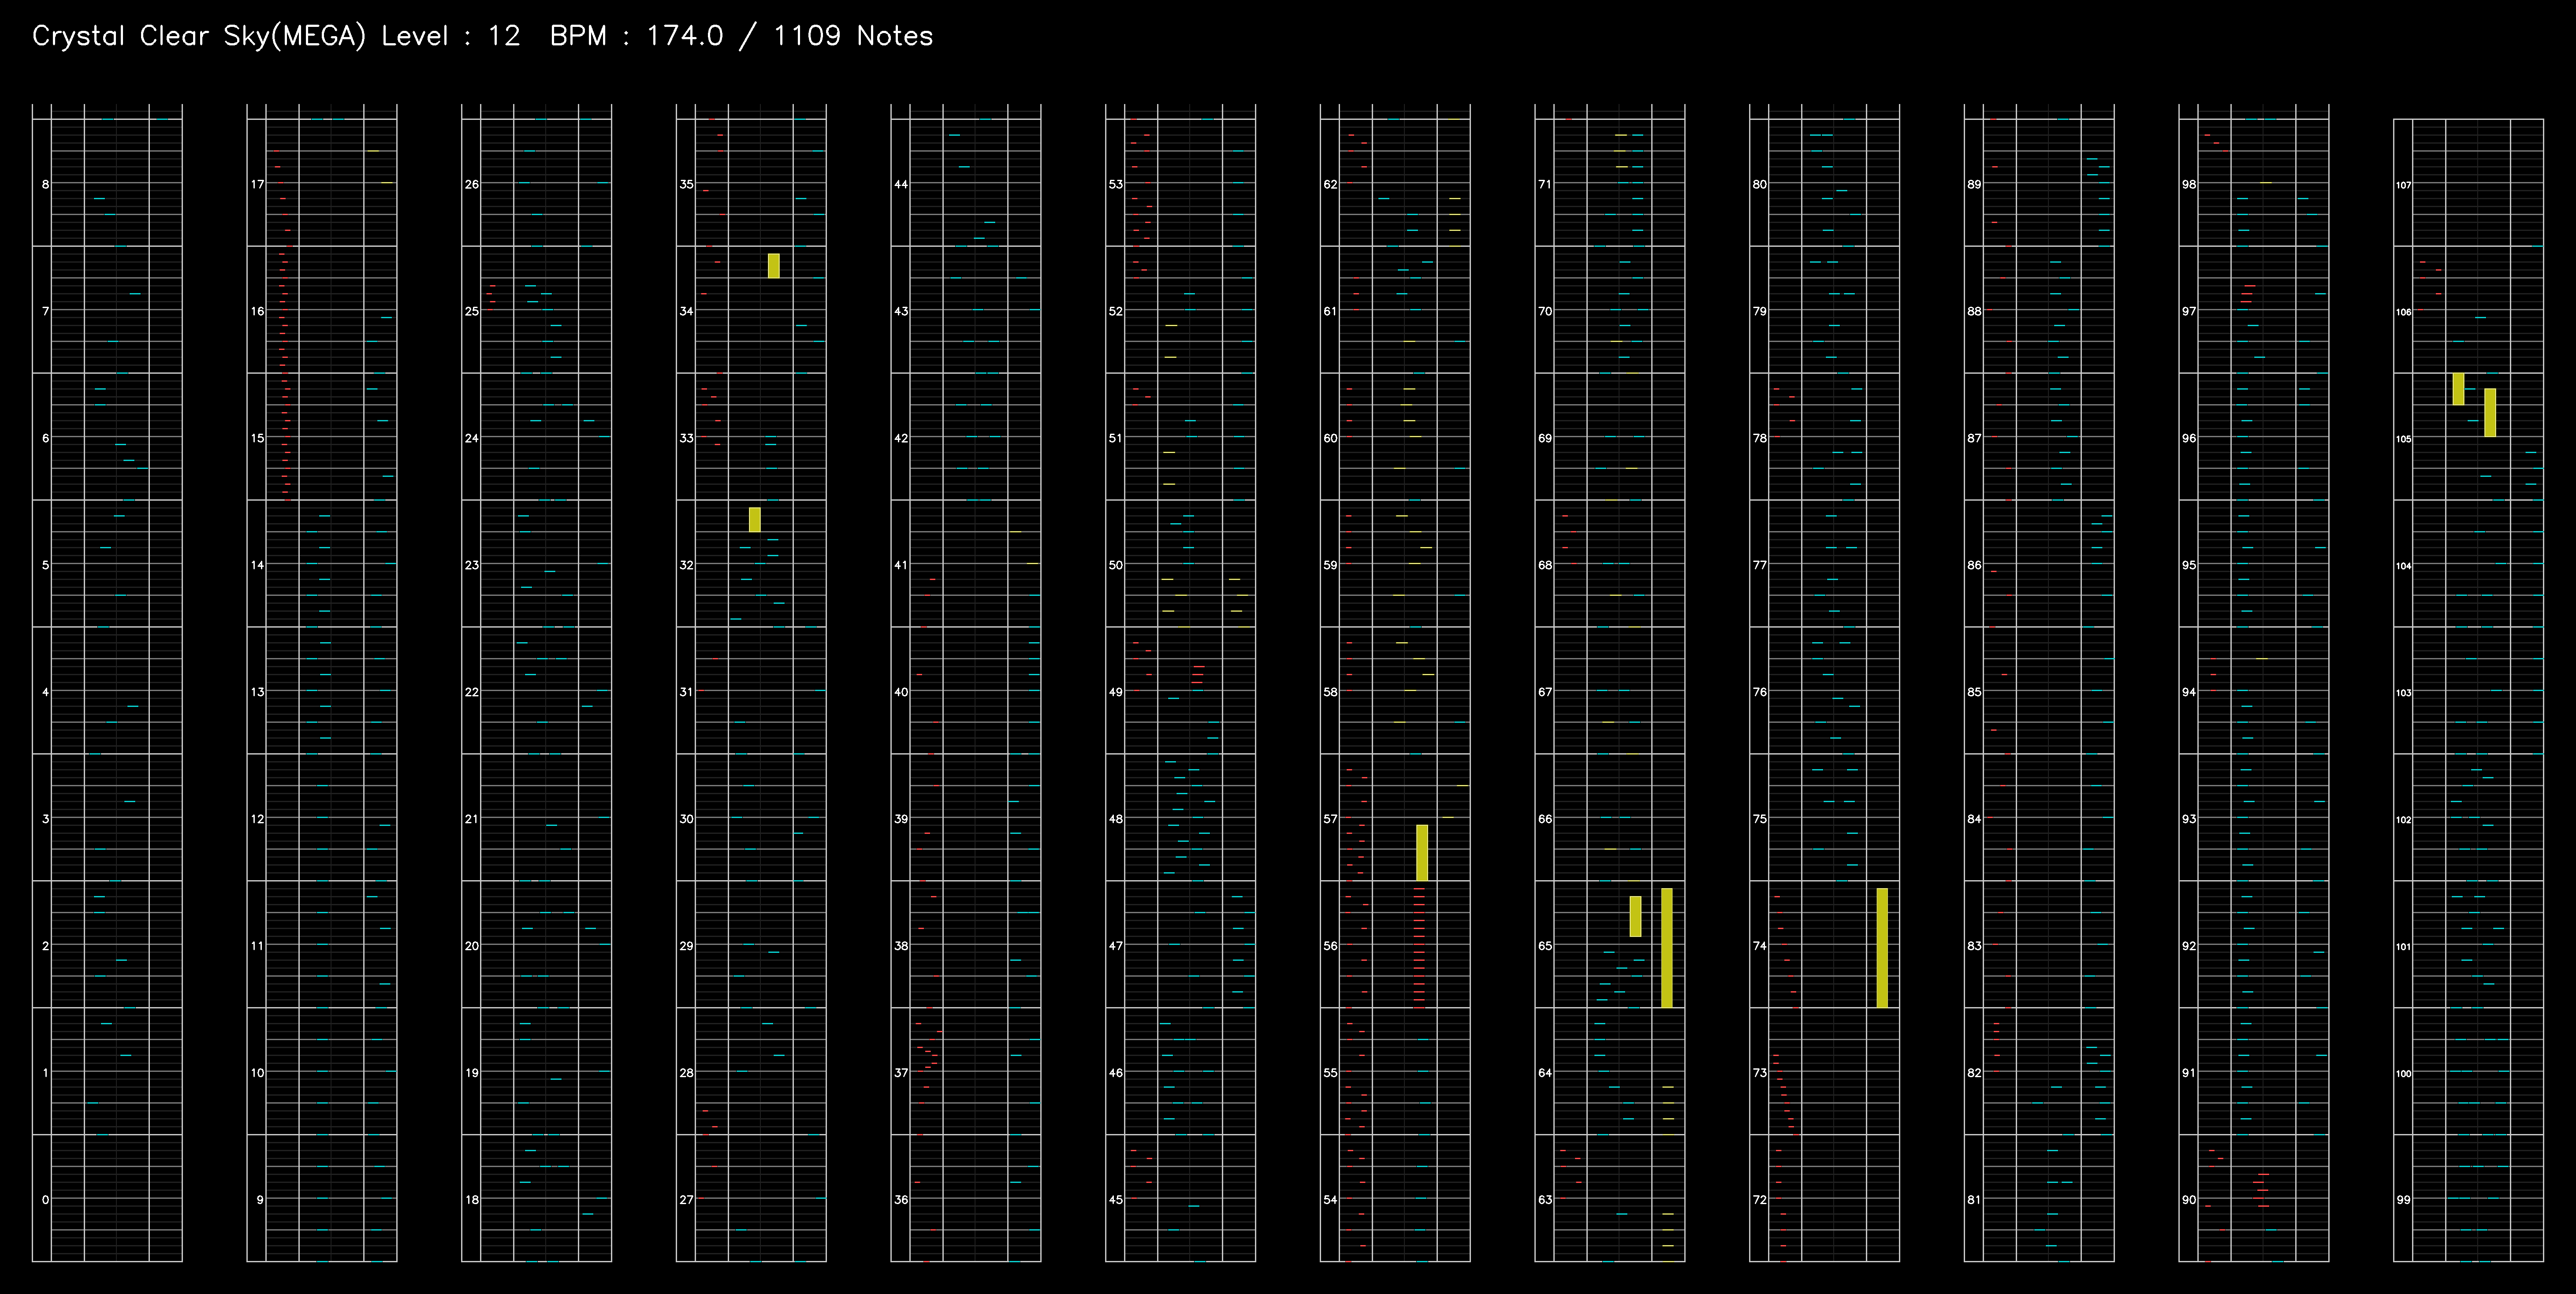This screenshot has height=1294, width=2576.
Task: Select the tall yellow hold note in measure 65
Action: click(1667, 947)
